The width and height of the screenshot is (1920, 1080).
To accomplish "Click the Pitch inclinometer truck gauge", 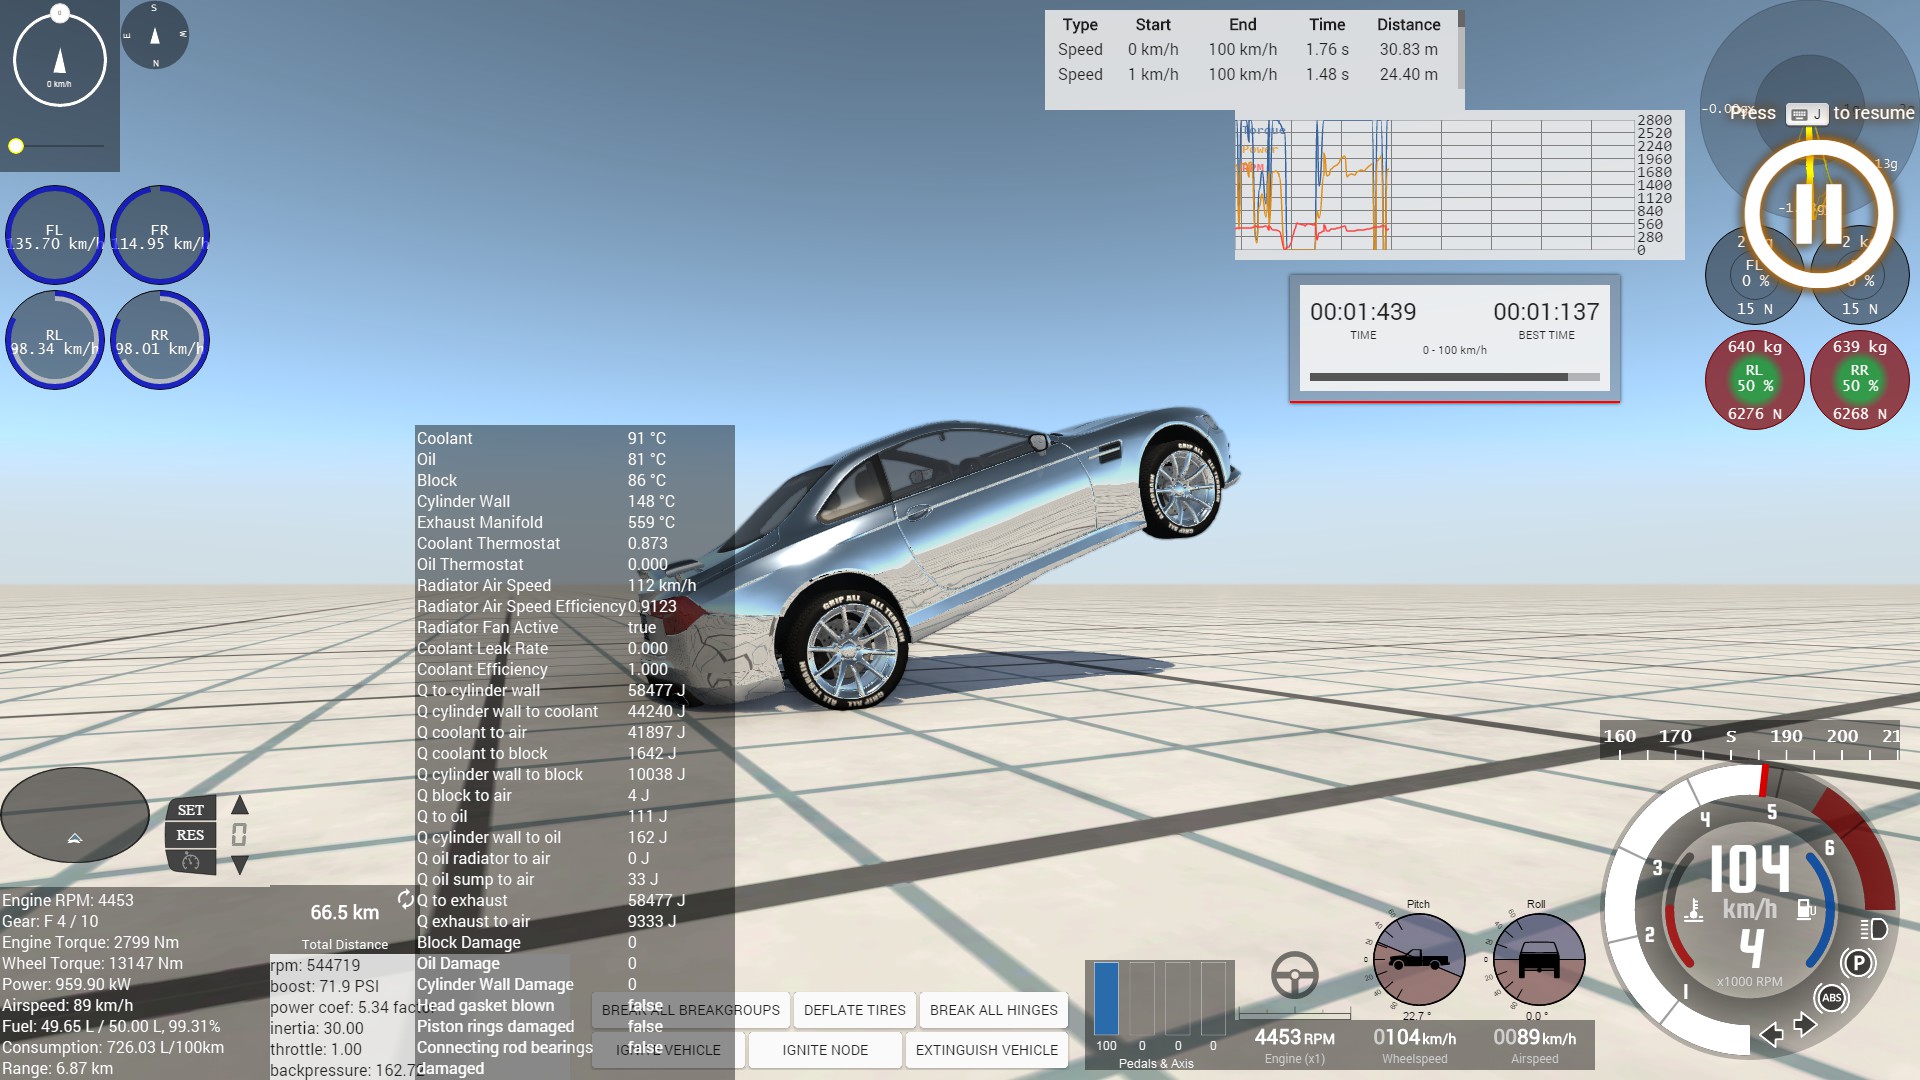I will coord(1418,960).
